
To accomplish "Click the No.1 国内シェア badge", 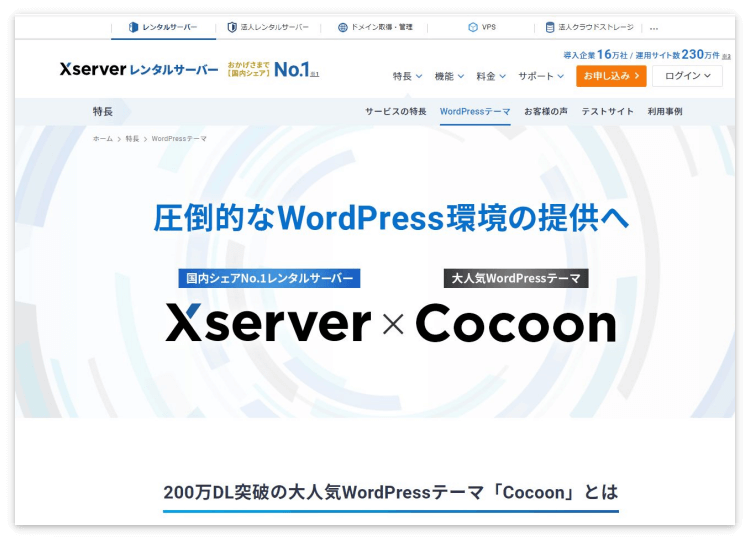I will point(273,70).
